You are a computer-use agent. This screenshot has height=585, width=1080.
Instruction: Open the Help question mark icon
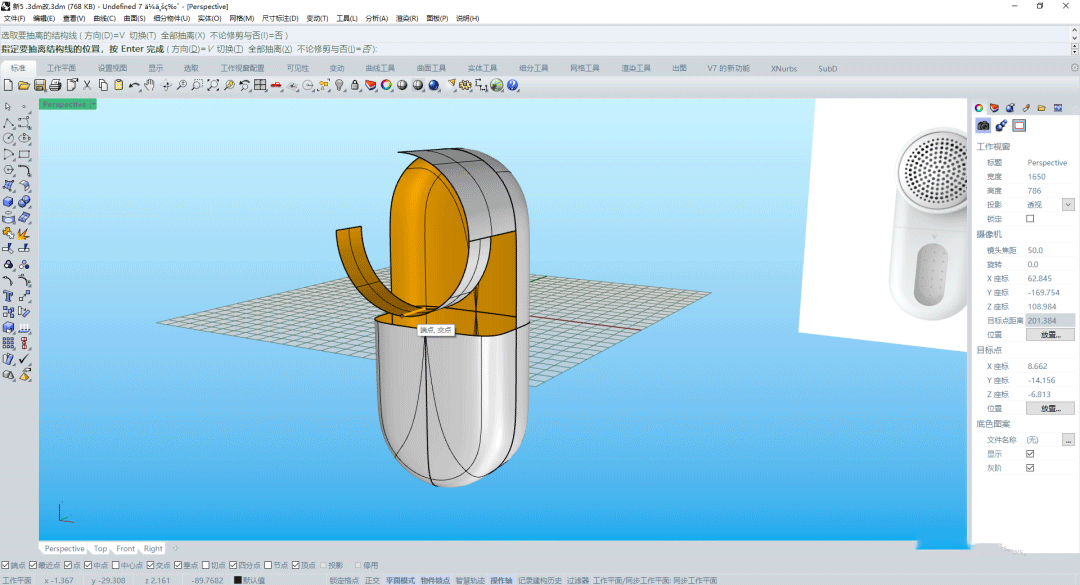coord(513,85)
